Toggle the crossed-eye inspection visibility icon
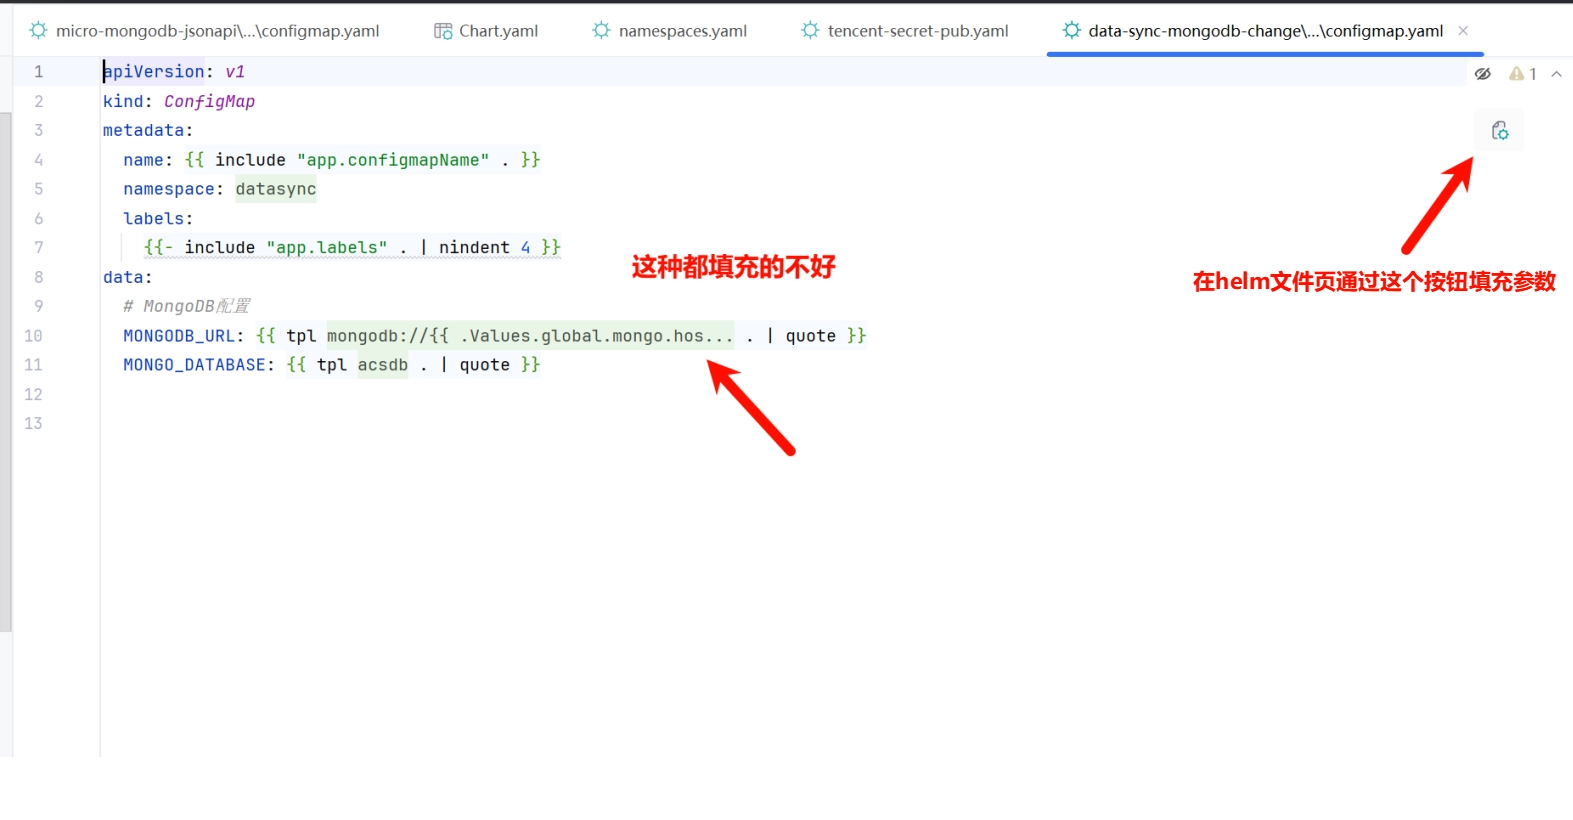Image resolution: width=1573 pixels, height=820 pixels. coord(1483,74)
